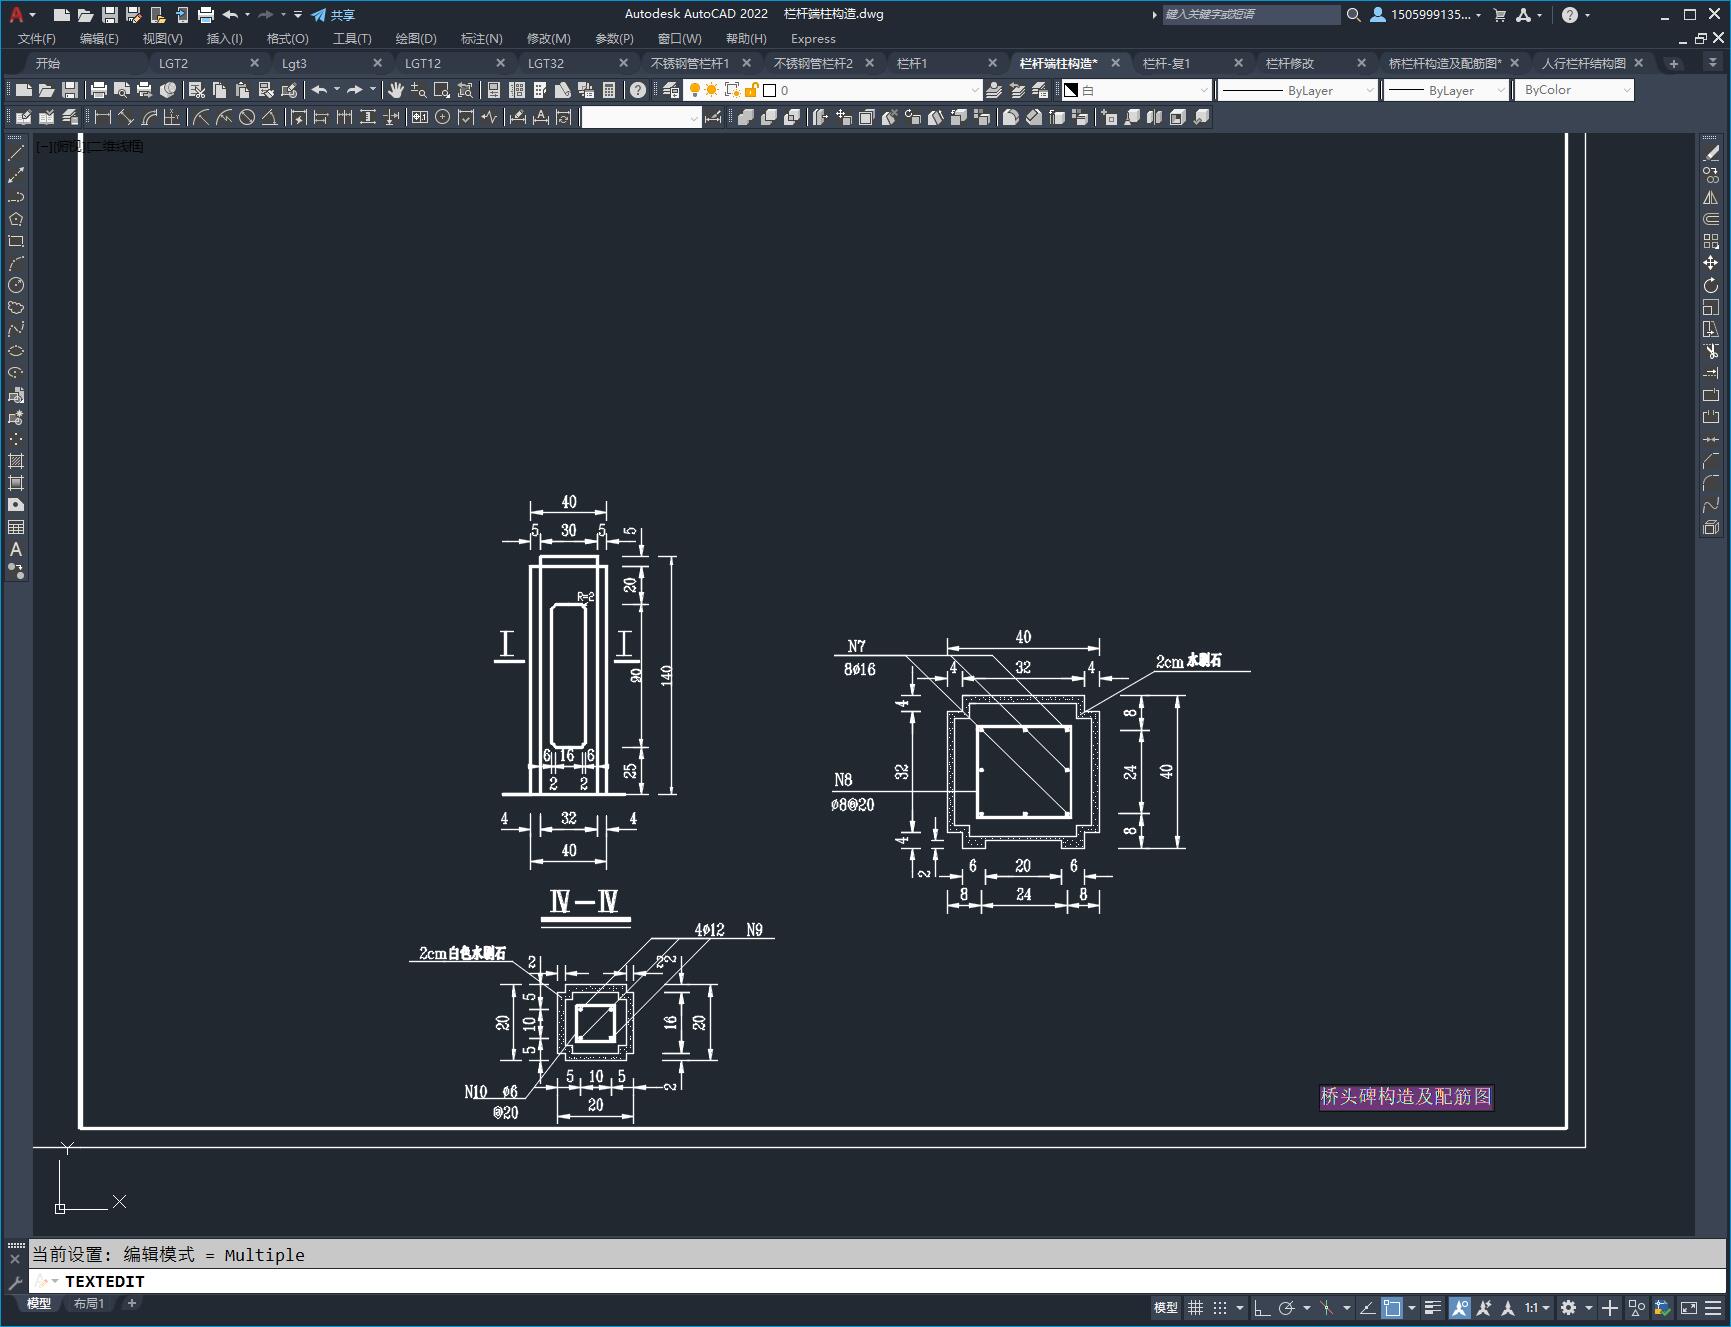Open the 标注(N) menu

pyautogui.click(x=481, y=38)
